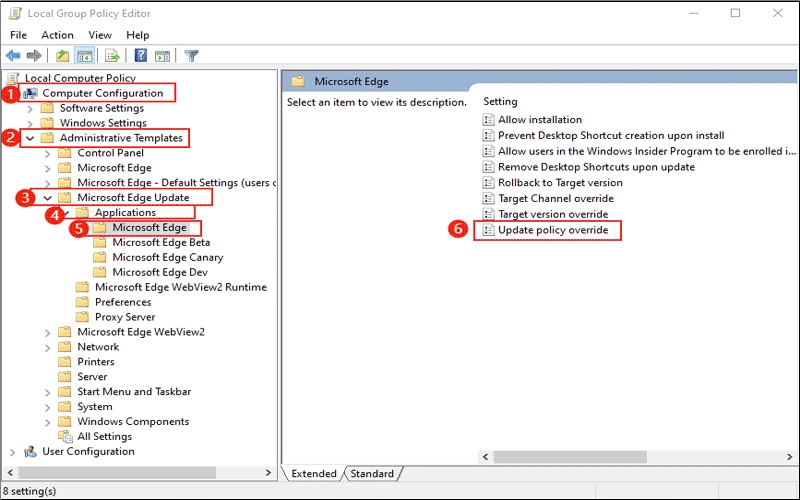This screenshot has width=800, height=500.
Task: Collapse the Microsoft Edge Update node
Action: (47, 198)
